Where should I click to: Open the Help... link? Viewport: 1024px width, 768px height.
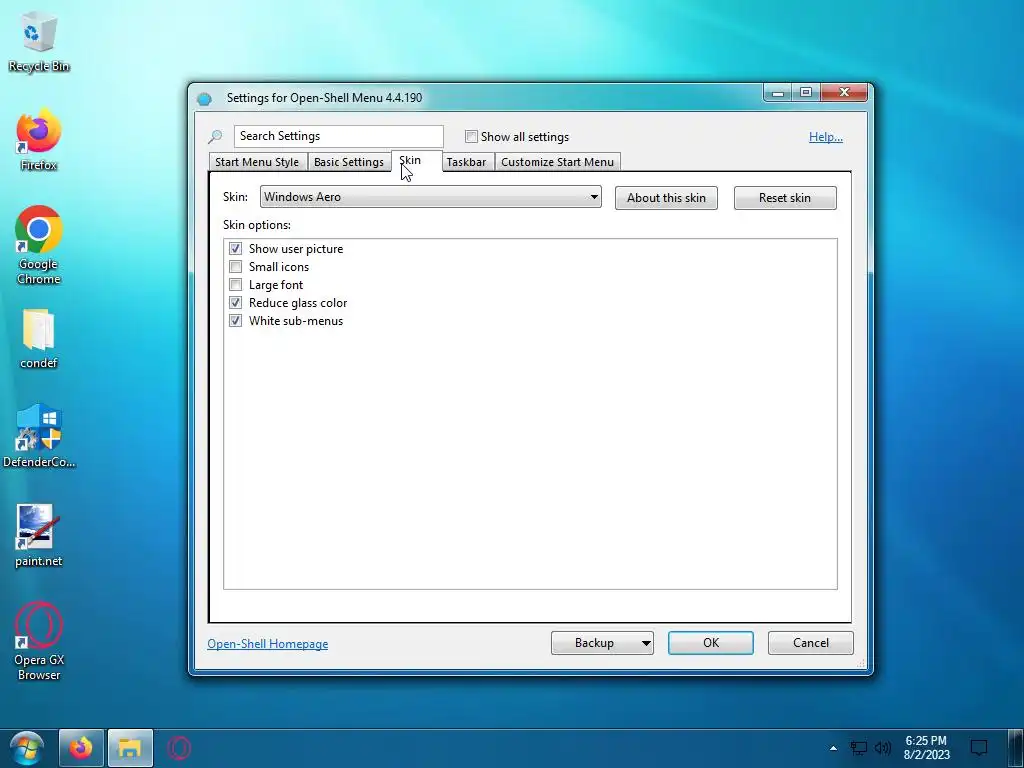click(x=825, y=137)
